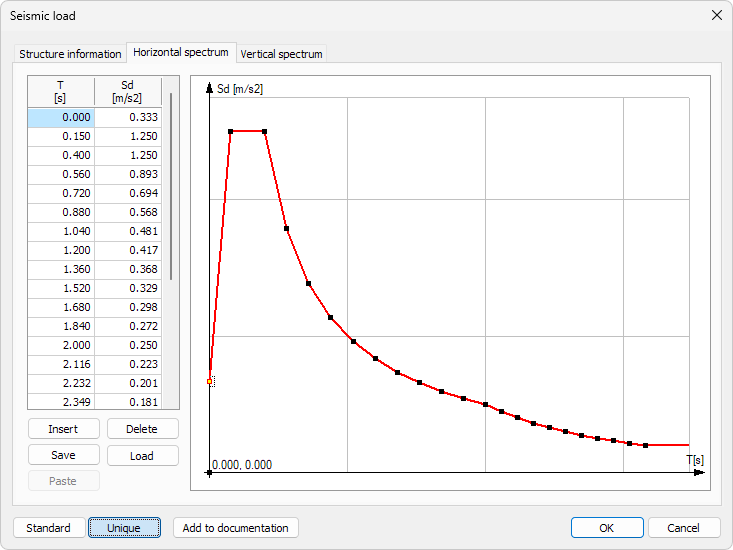Close the Seismic load window
The width and height of the screenshot is (733, 550).
[717, 15]
